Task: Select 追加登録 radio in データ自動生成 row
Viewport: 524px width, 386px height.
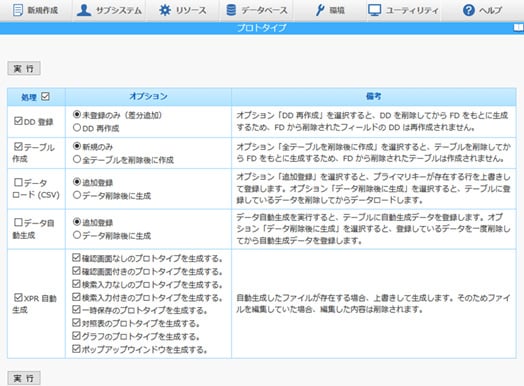Action: click(x=77, y=222)
